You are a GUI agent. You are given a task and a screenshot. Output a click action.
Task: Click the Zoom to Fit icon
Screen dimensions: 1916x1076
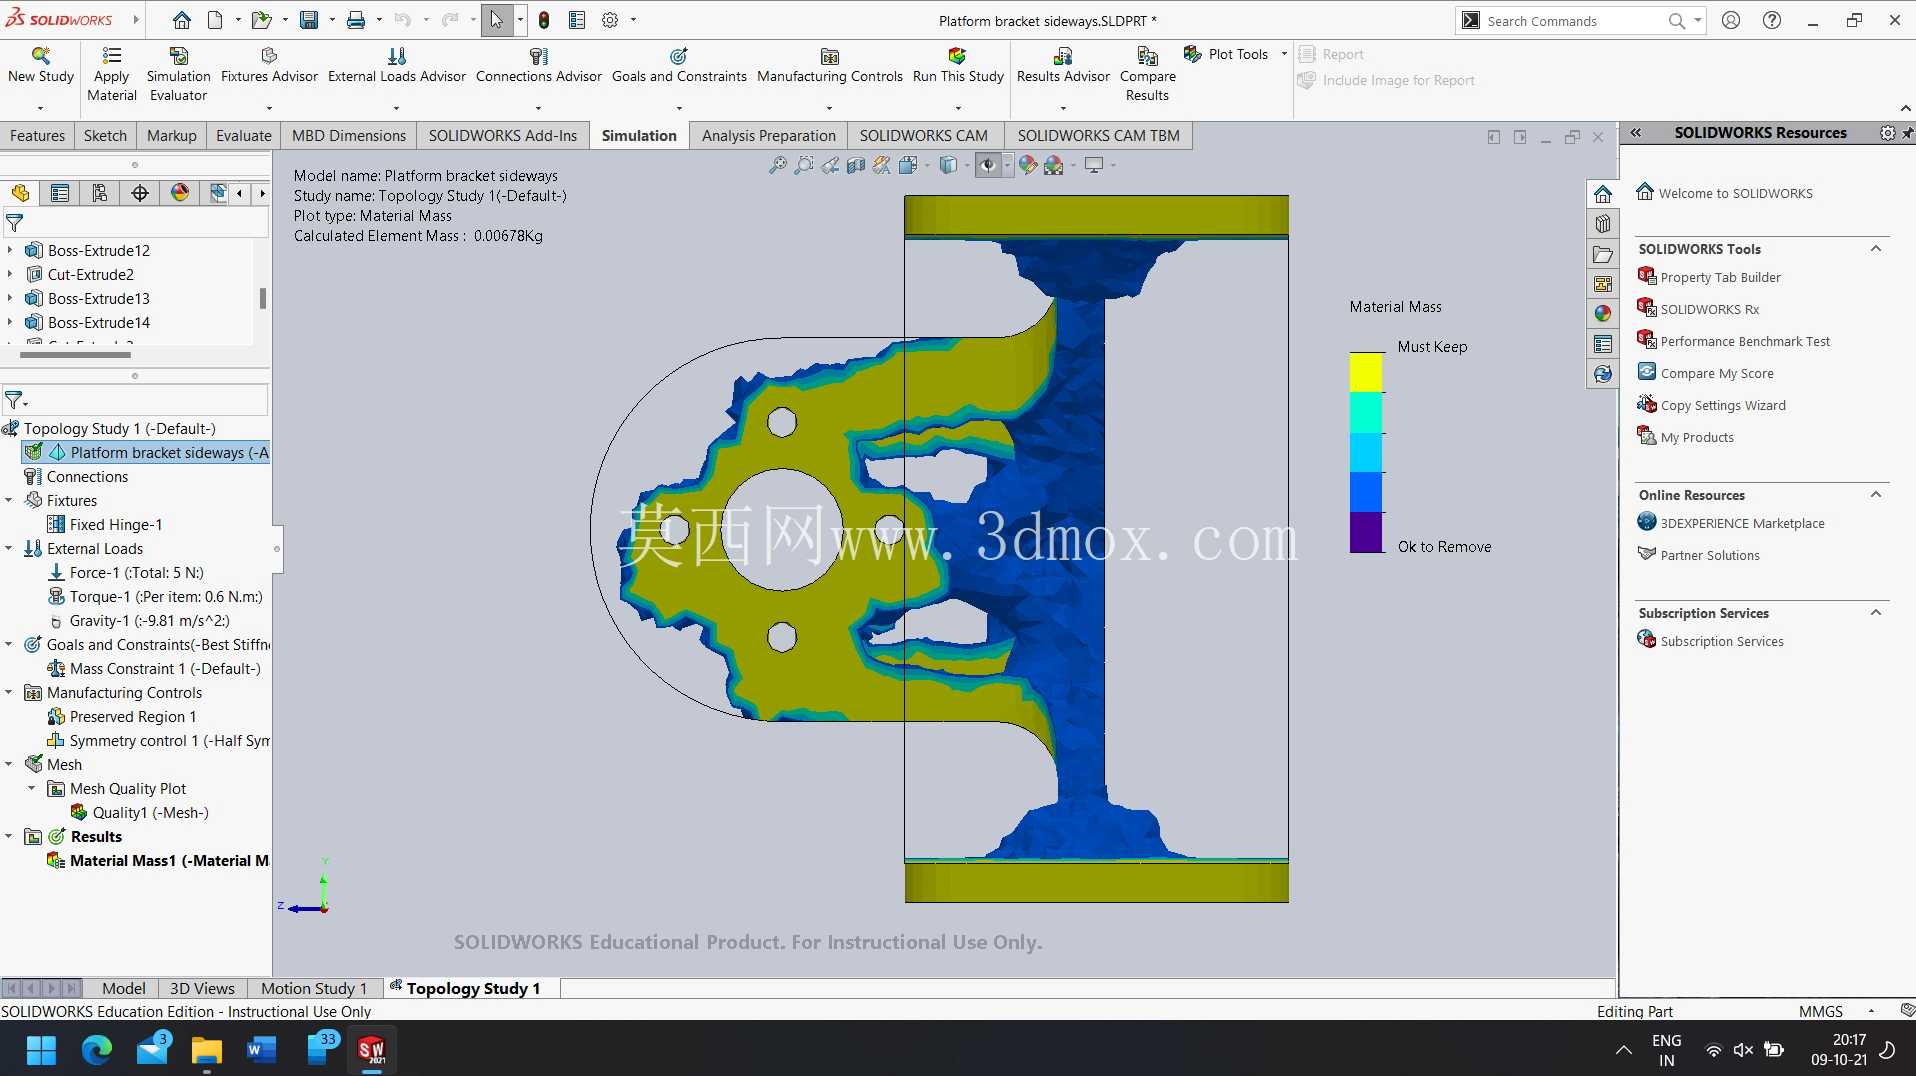point(778,165)
